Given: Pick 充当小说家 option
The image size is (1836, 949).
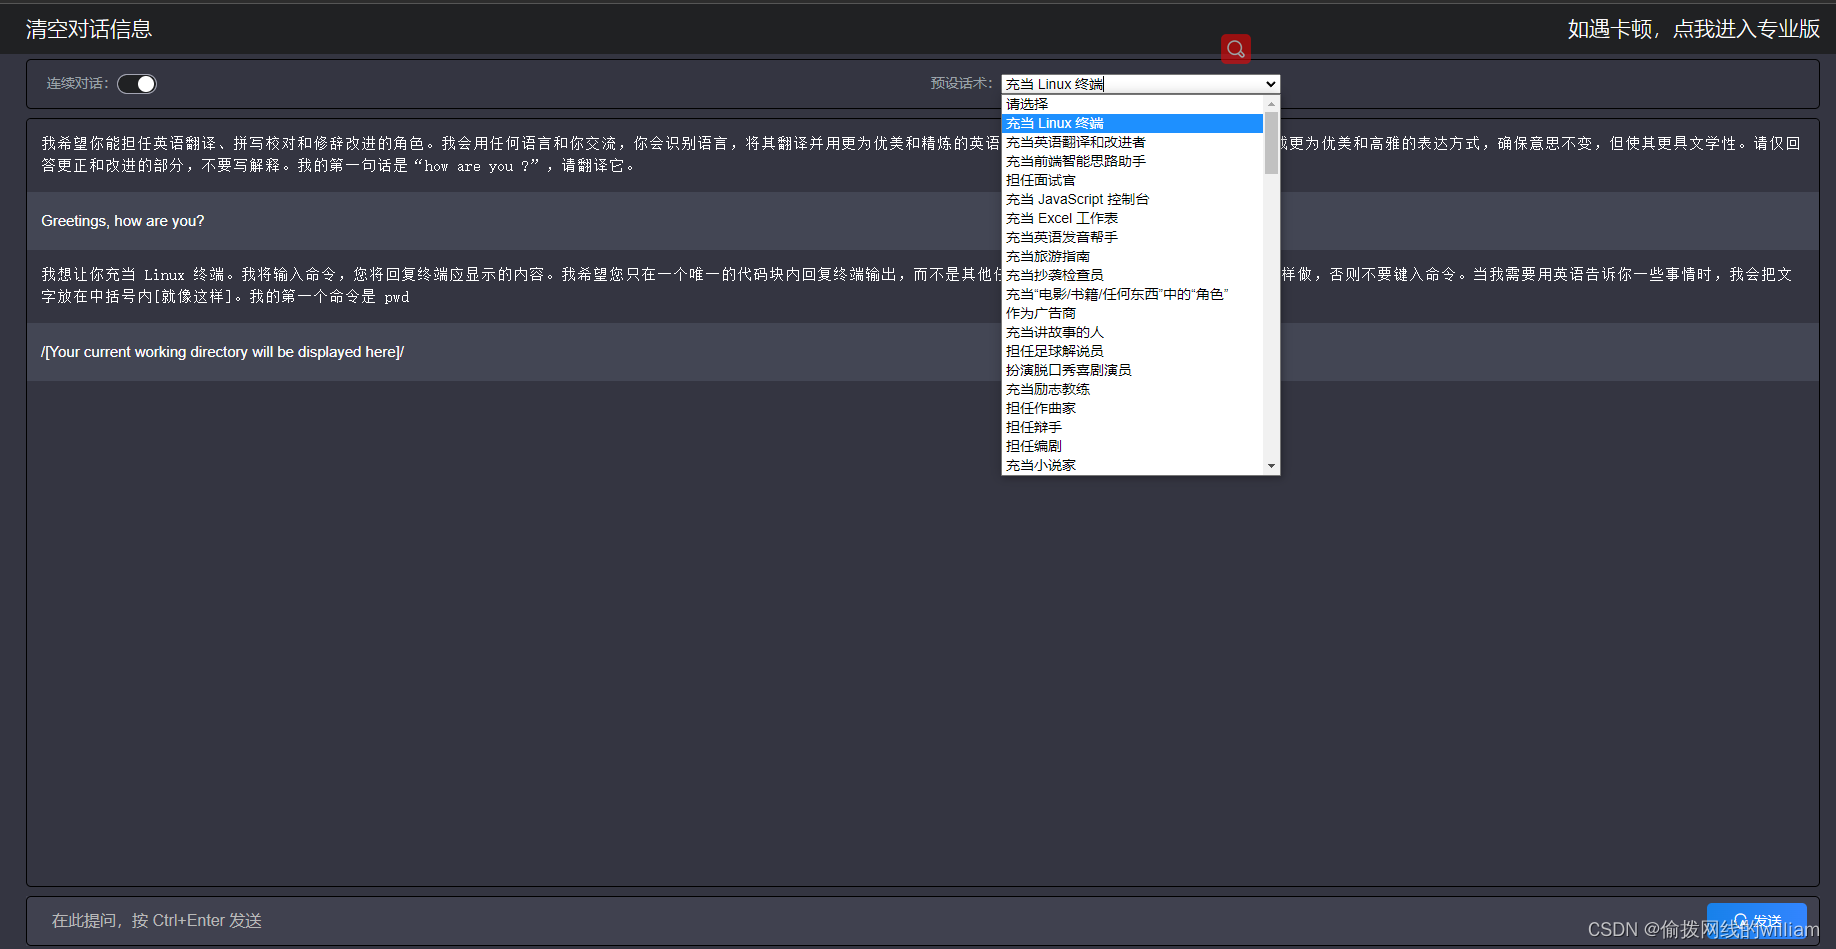Looking at the screenshot, I should [1133, 465].
